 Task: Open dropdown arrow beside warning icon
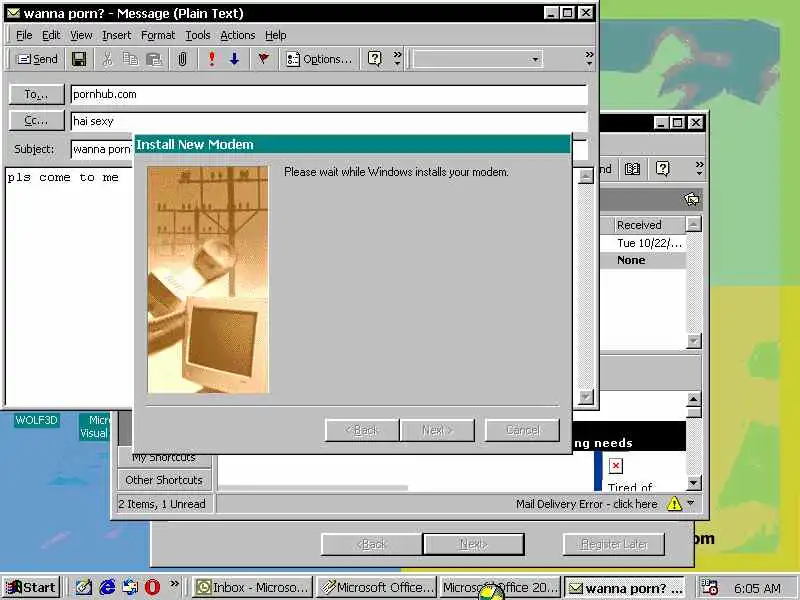click(x=691, y=504)
